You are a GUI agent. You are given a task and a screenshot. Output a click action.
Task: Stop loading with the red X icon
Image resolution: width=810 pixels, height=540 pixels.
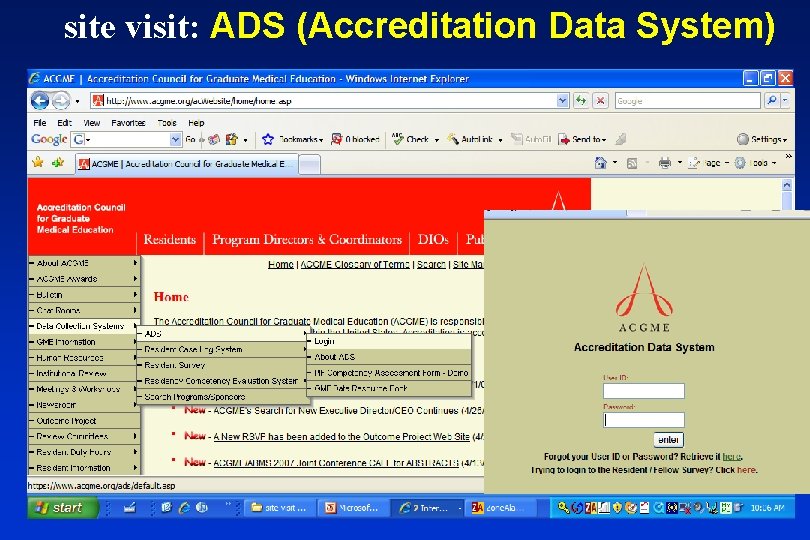(600, 100)
